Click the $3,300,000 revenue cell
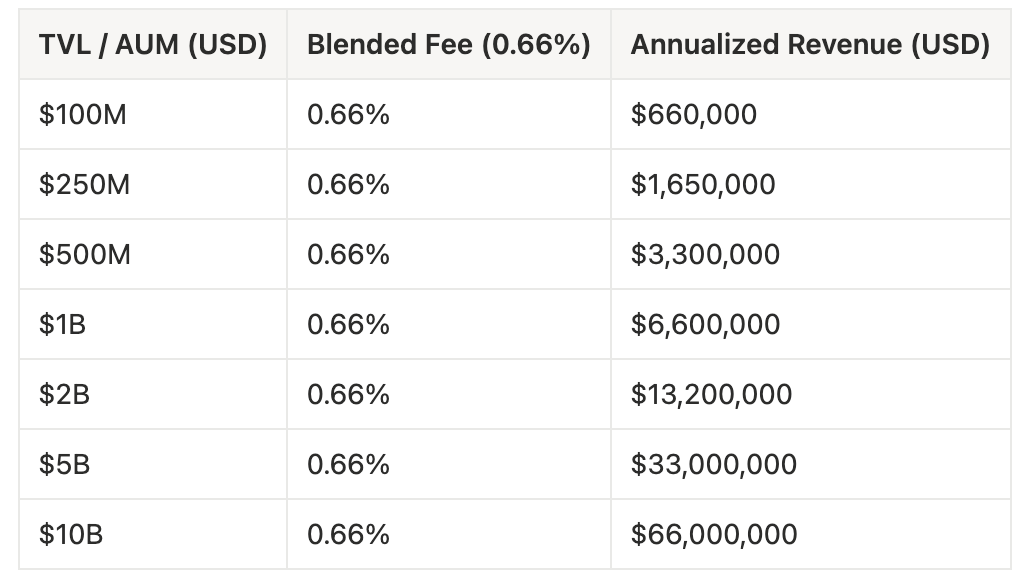The height and width of the screenshot is (582, 1020). pos(705,255)
